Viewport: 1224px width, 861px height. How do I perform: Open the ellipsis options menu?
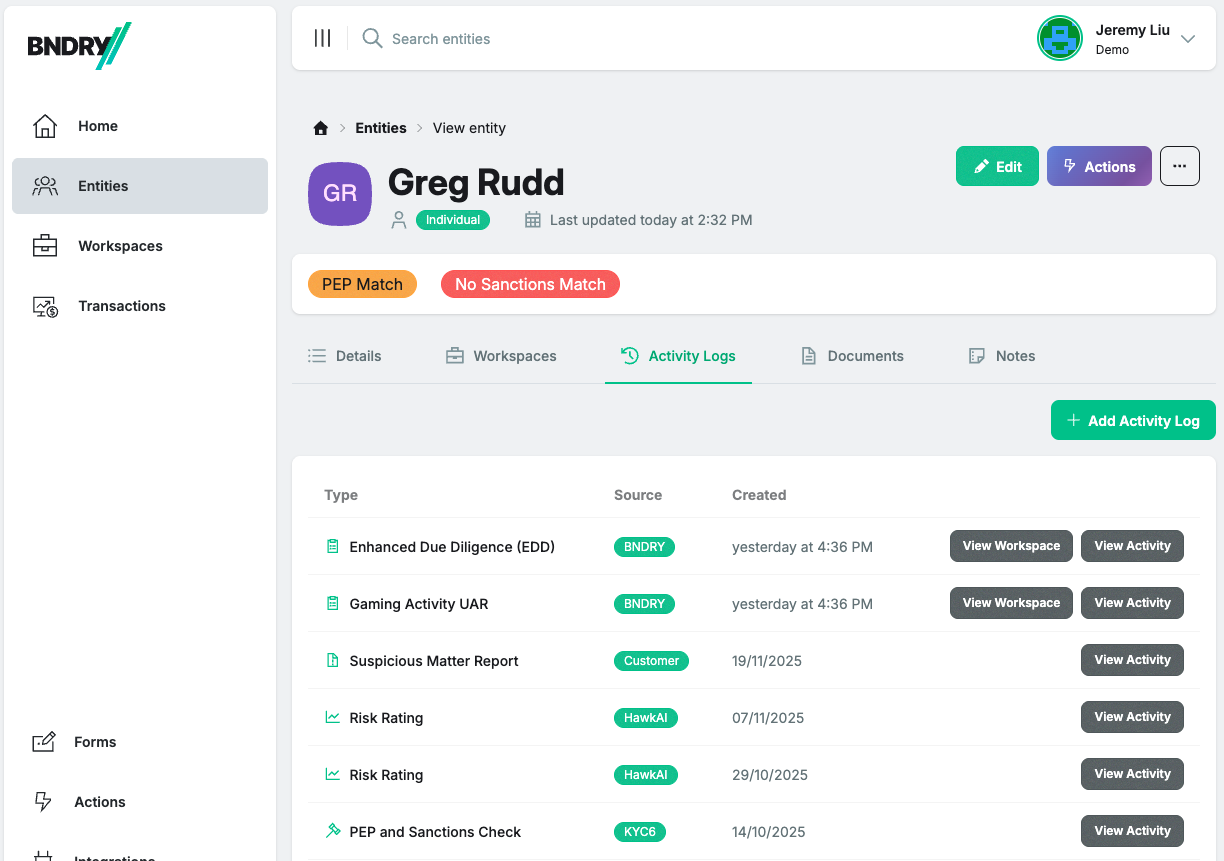click(x=1179, y=166)
